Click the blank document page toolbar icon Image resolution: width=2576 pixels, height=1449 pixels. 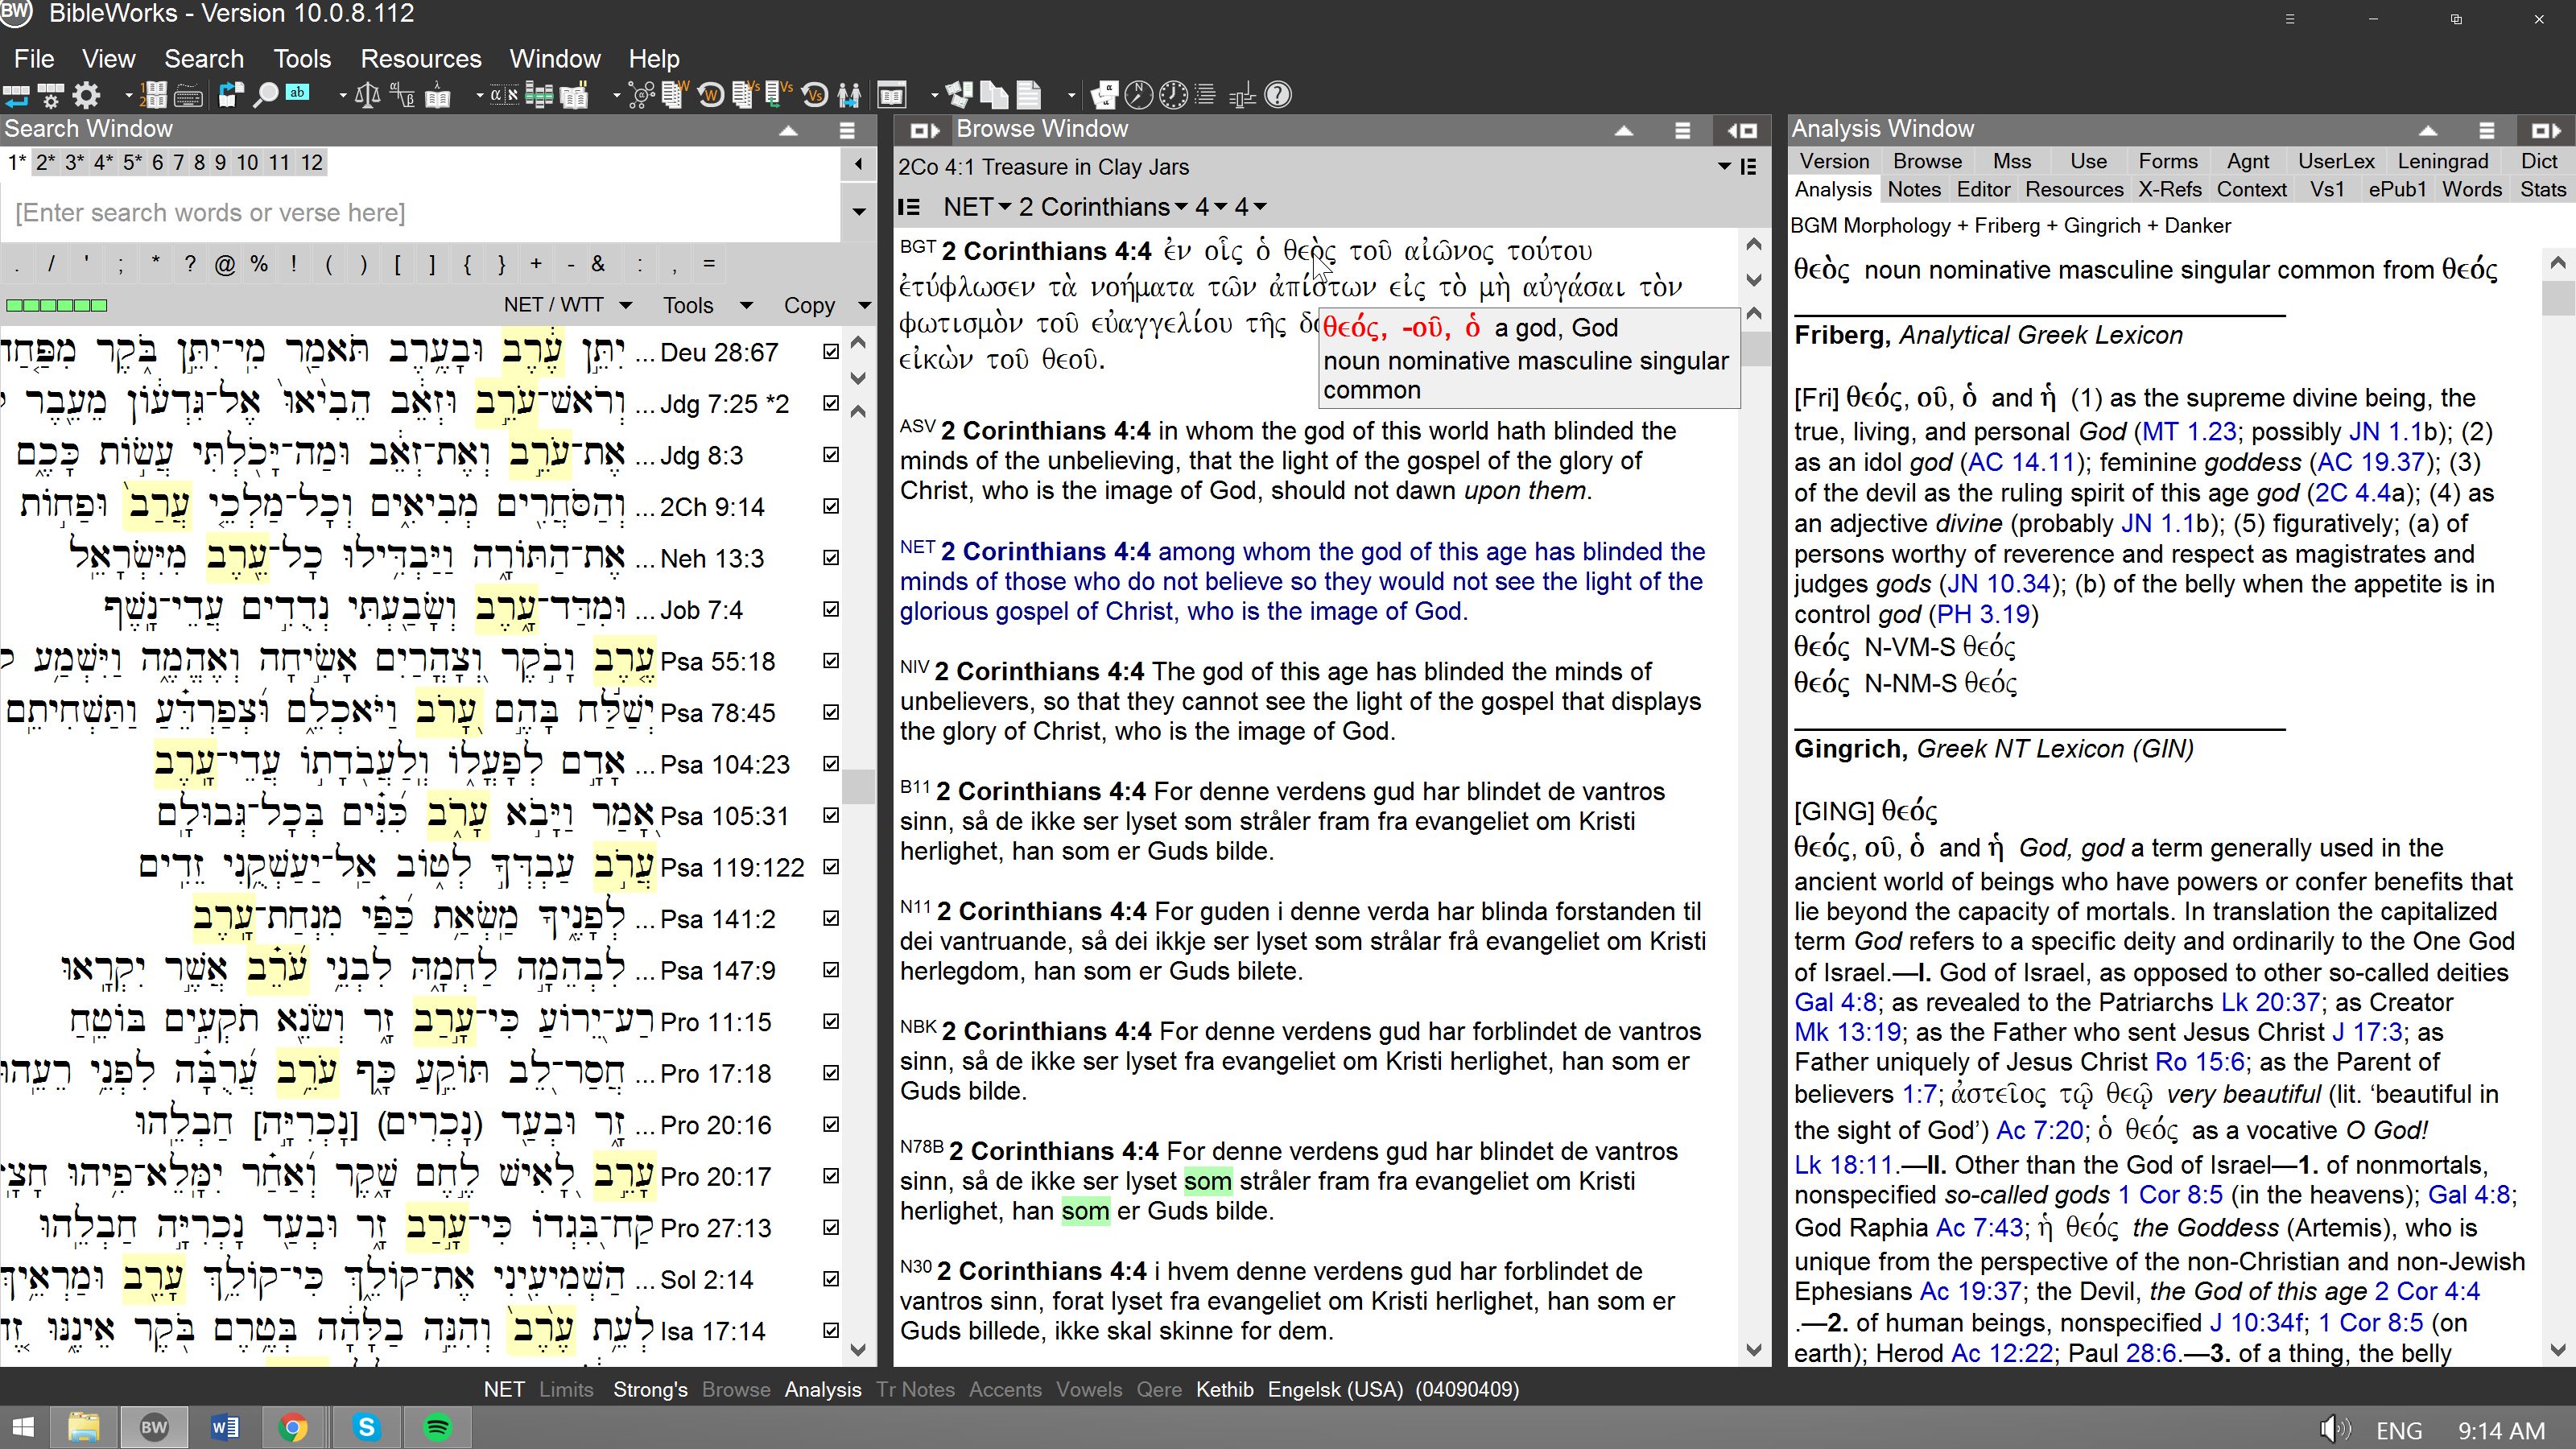(1029, 95)
